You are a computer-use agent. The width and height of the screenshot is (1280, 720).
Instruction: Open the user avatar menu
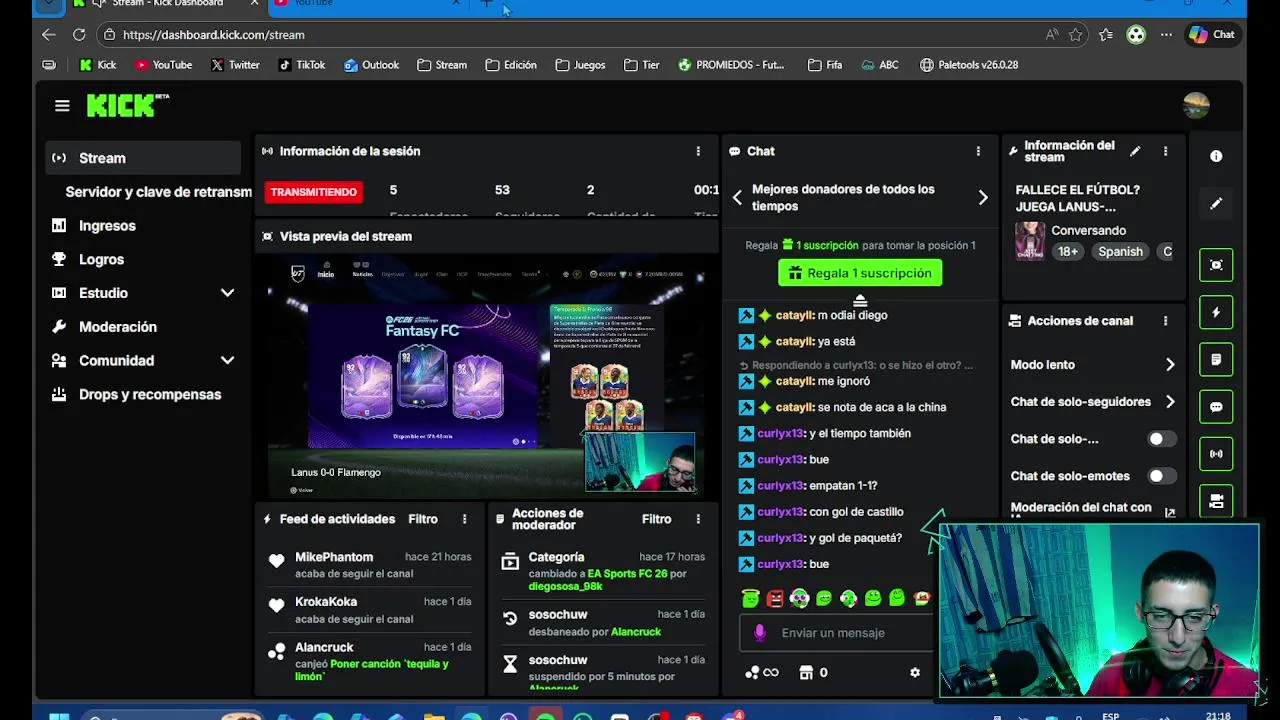point(1196,105)
